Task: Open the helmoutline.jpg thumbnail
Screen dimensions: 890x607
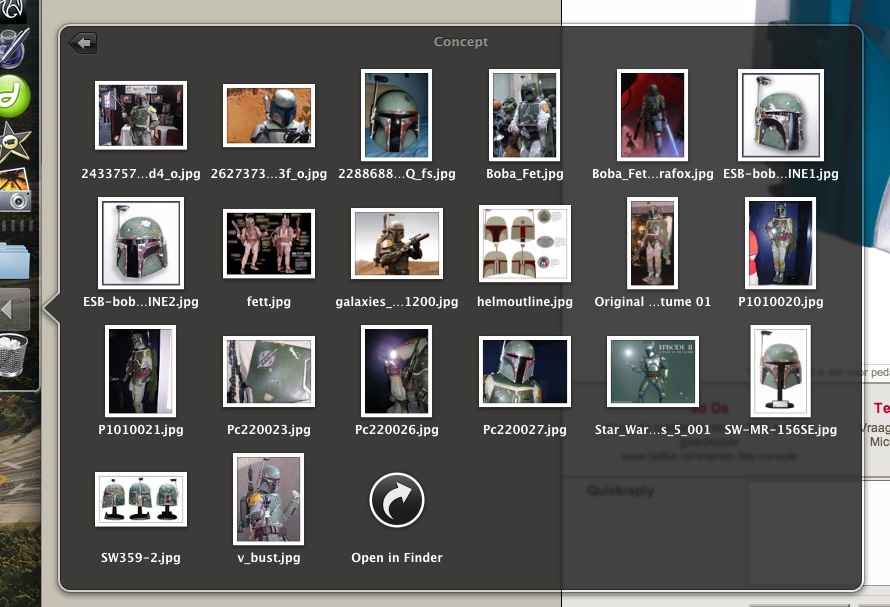Action: [524, 243]
